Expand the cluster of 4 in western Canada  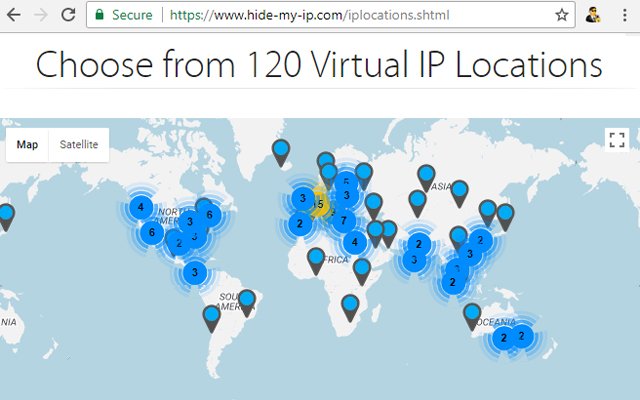pos(141,207)
